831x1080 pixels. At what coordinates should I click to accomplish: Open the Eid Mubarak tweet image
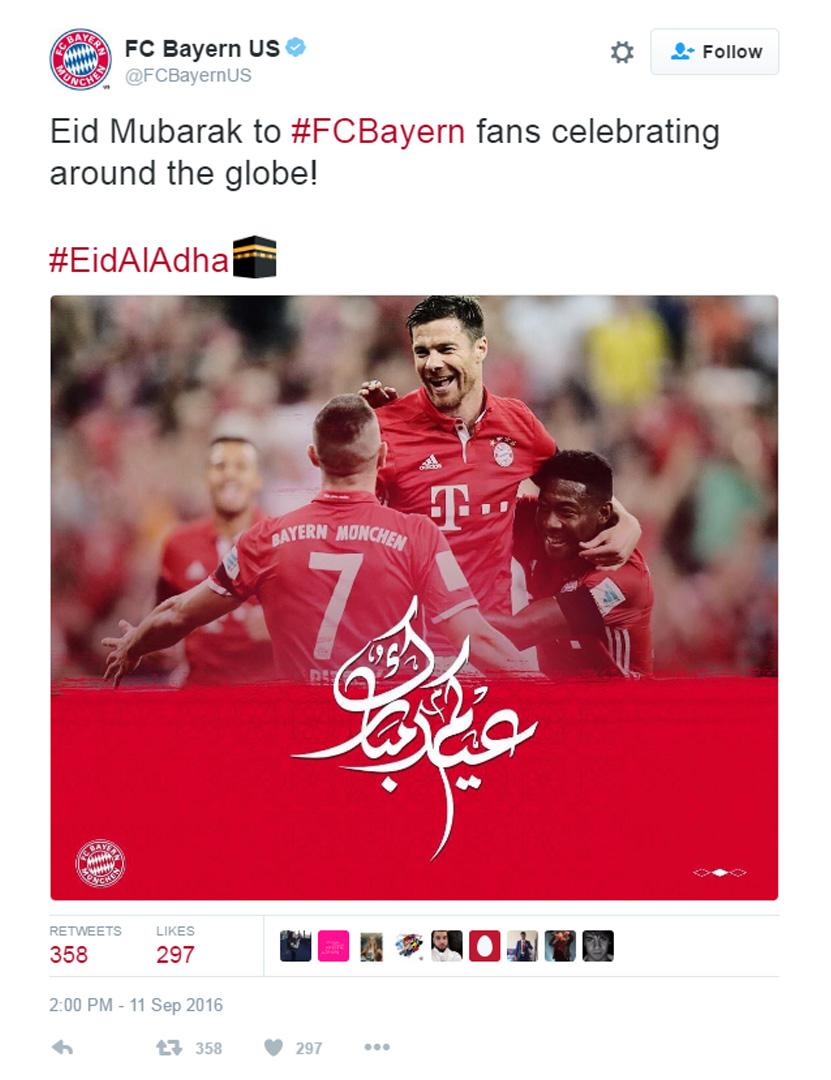[x=414, y=597]
